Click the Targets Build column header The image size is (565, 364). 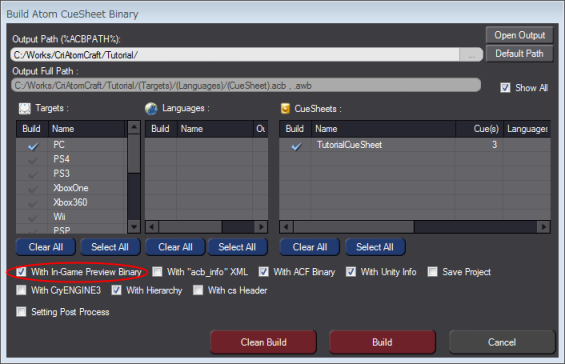pyautogui.click(x=32, y=129)
